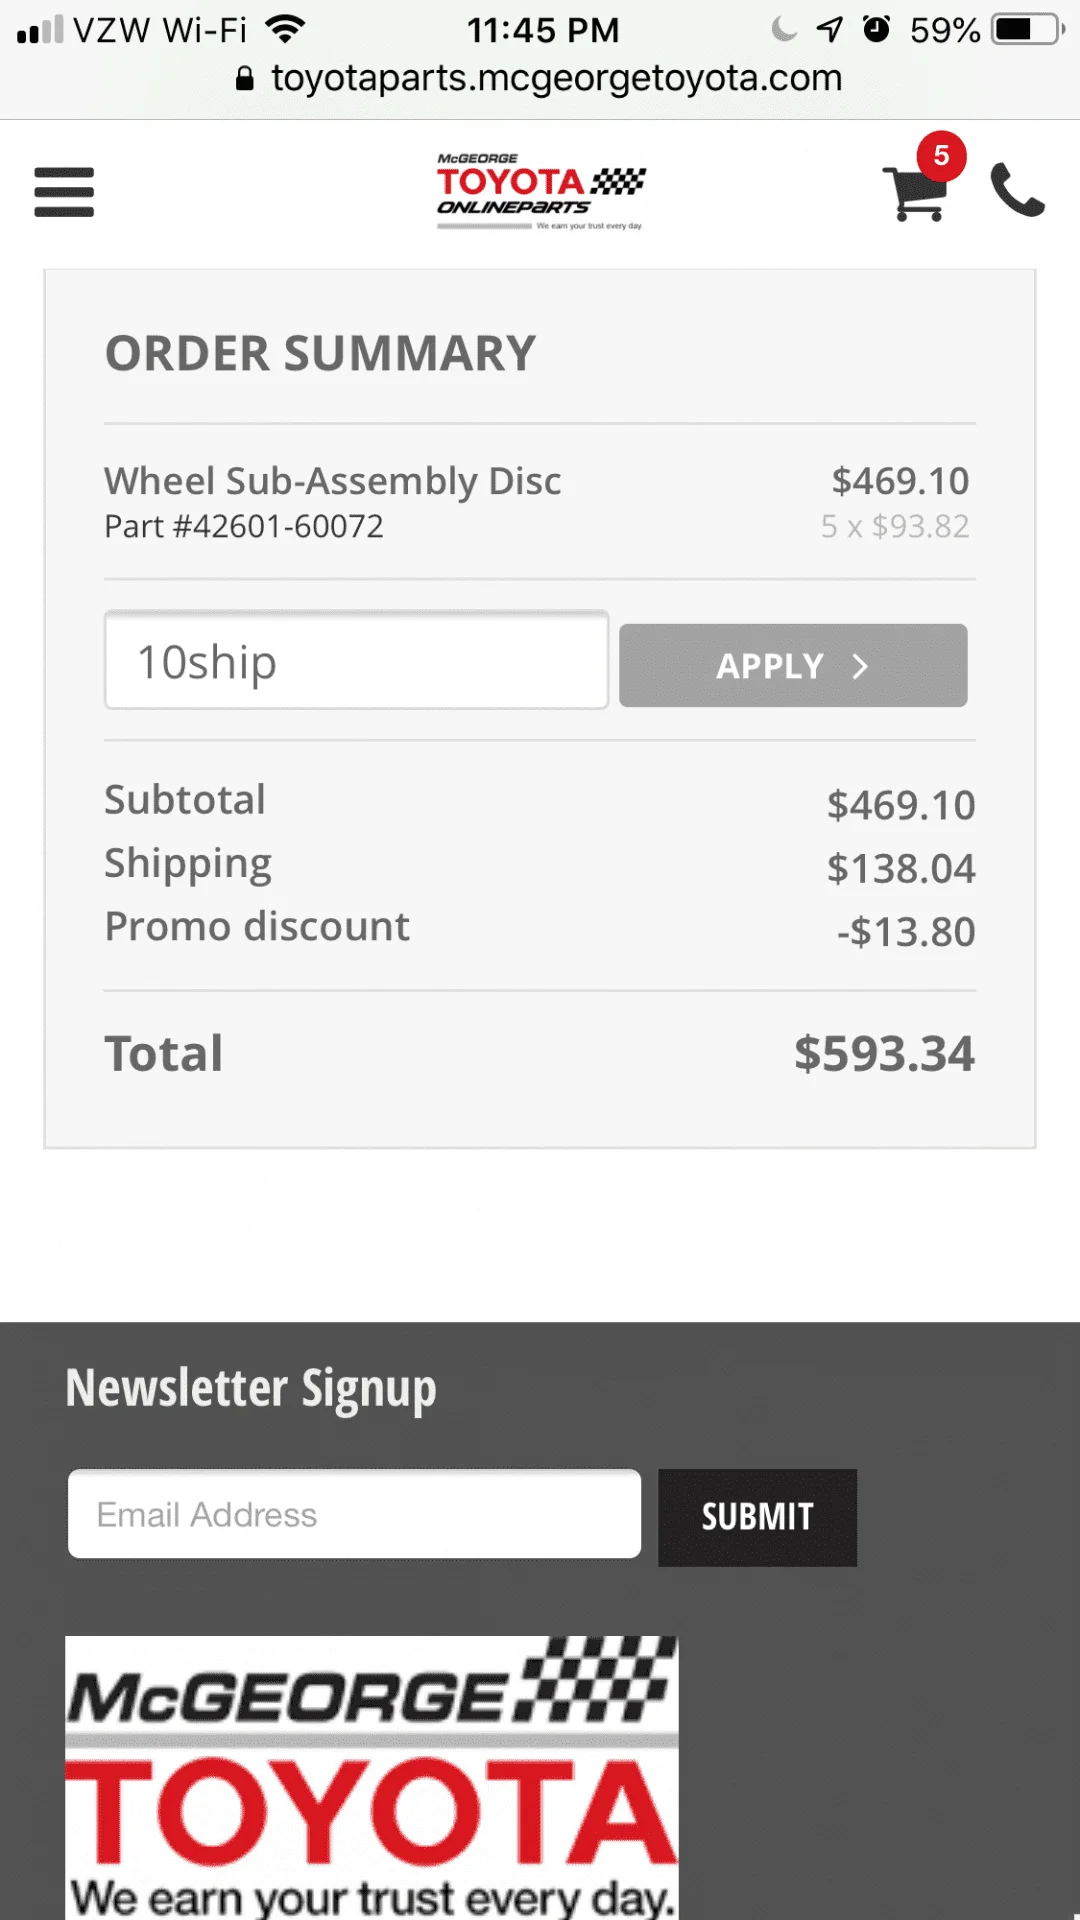The image size is (1080, 1920).
Task: Open the hamburger navigation menu
Action: click(x=64, y=192)
